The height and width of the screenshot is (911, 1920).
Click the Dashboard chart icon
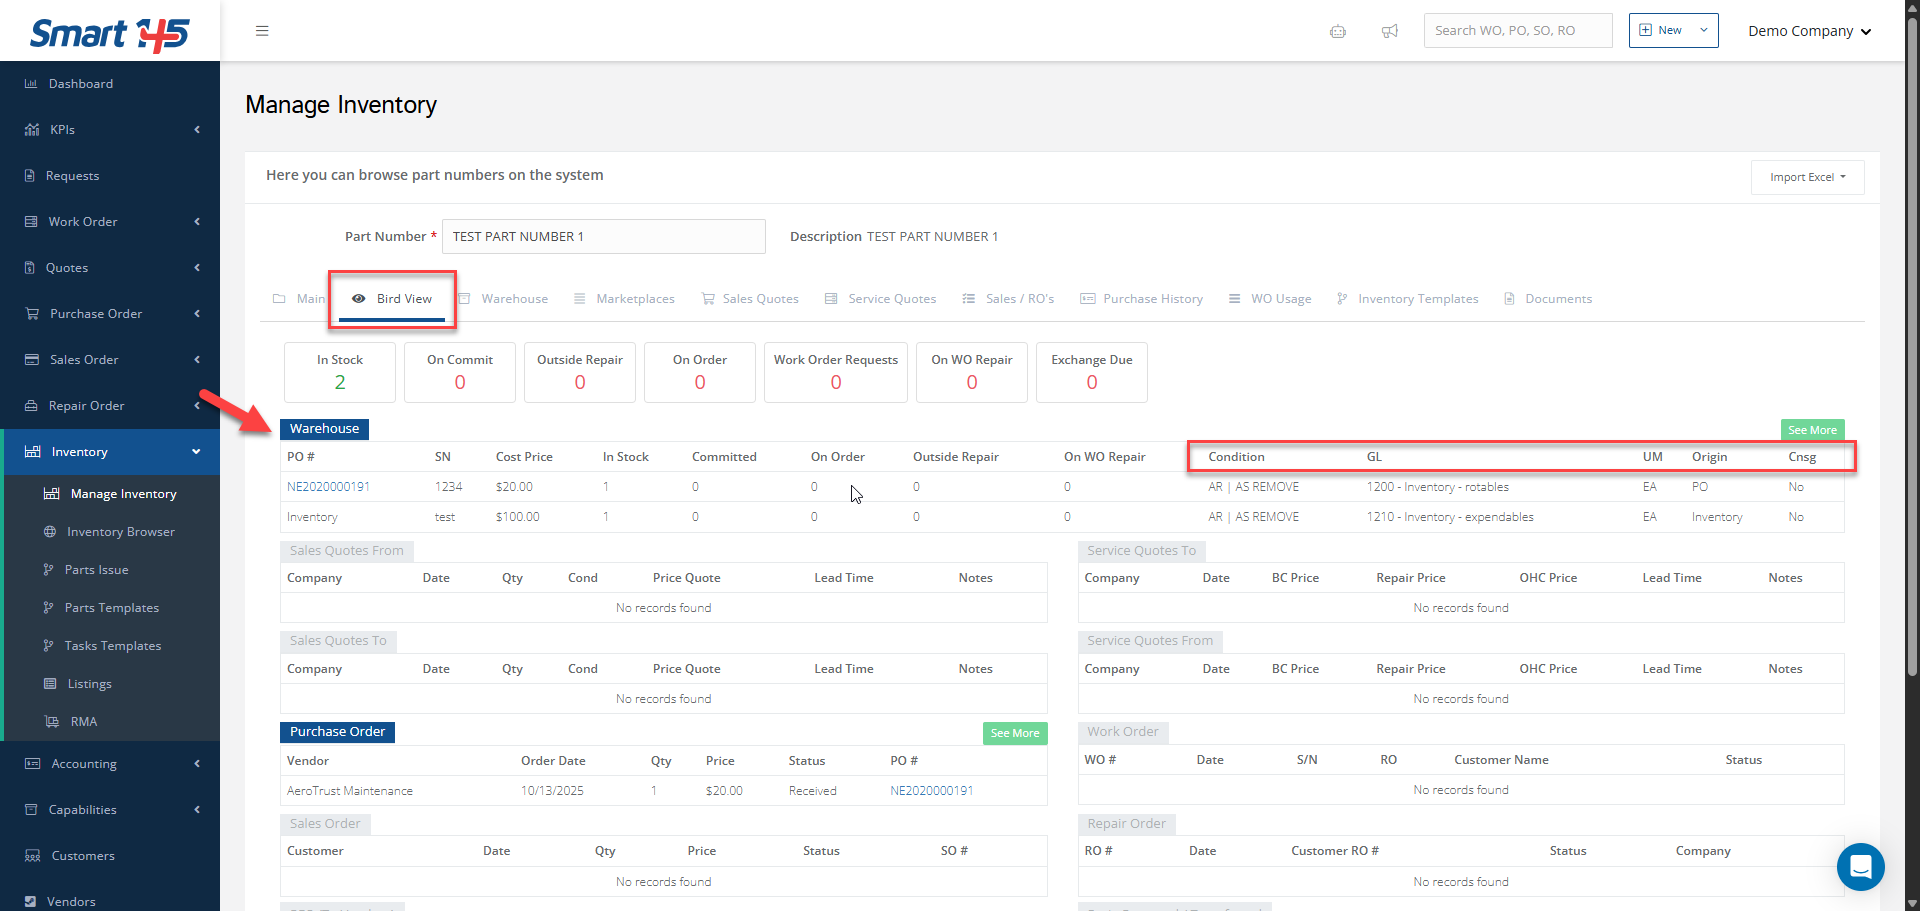point(31,84)
